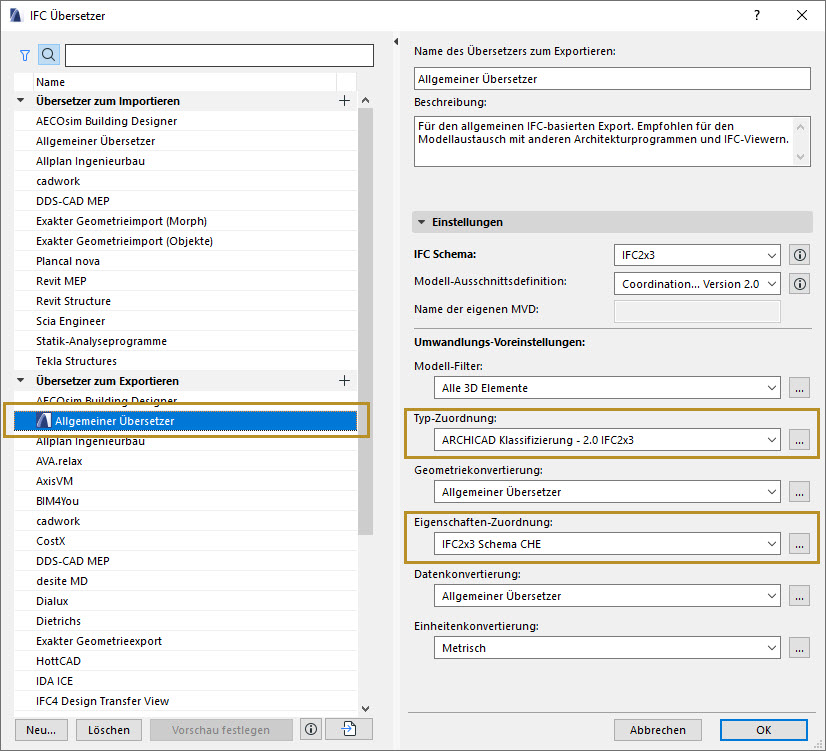Select Exakter Geometrieexport translator

click(x=186, y=641)
